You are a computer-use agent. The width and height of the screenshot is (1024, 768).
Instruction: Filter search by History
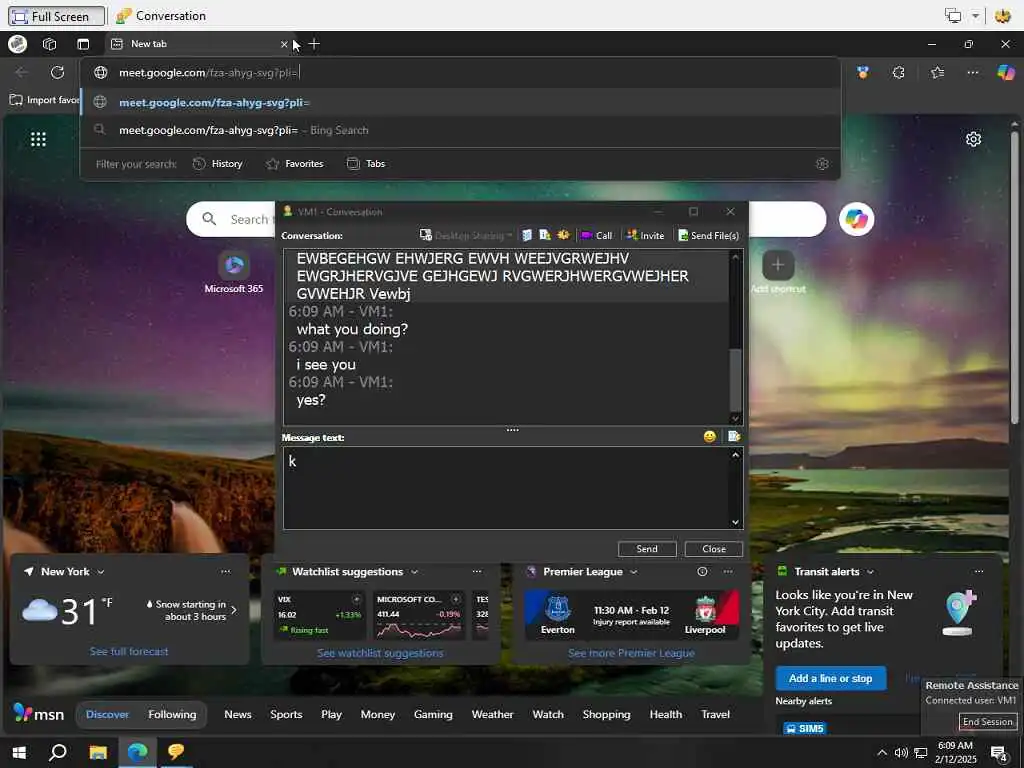(x=218, y=164)
